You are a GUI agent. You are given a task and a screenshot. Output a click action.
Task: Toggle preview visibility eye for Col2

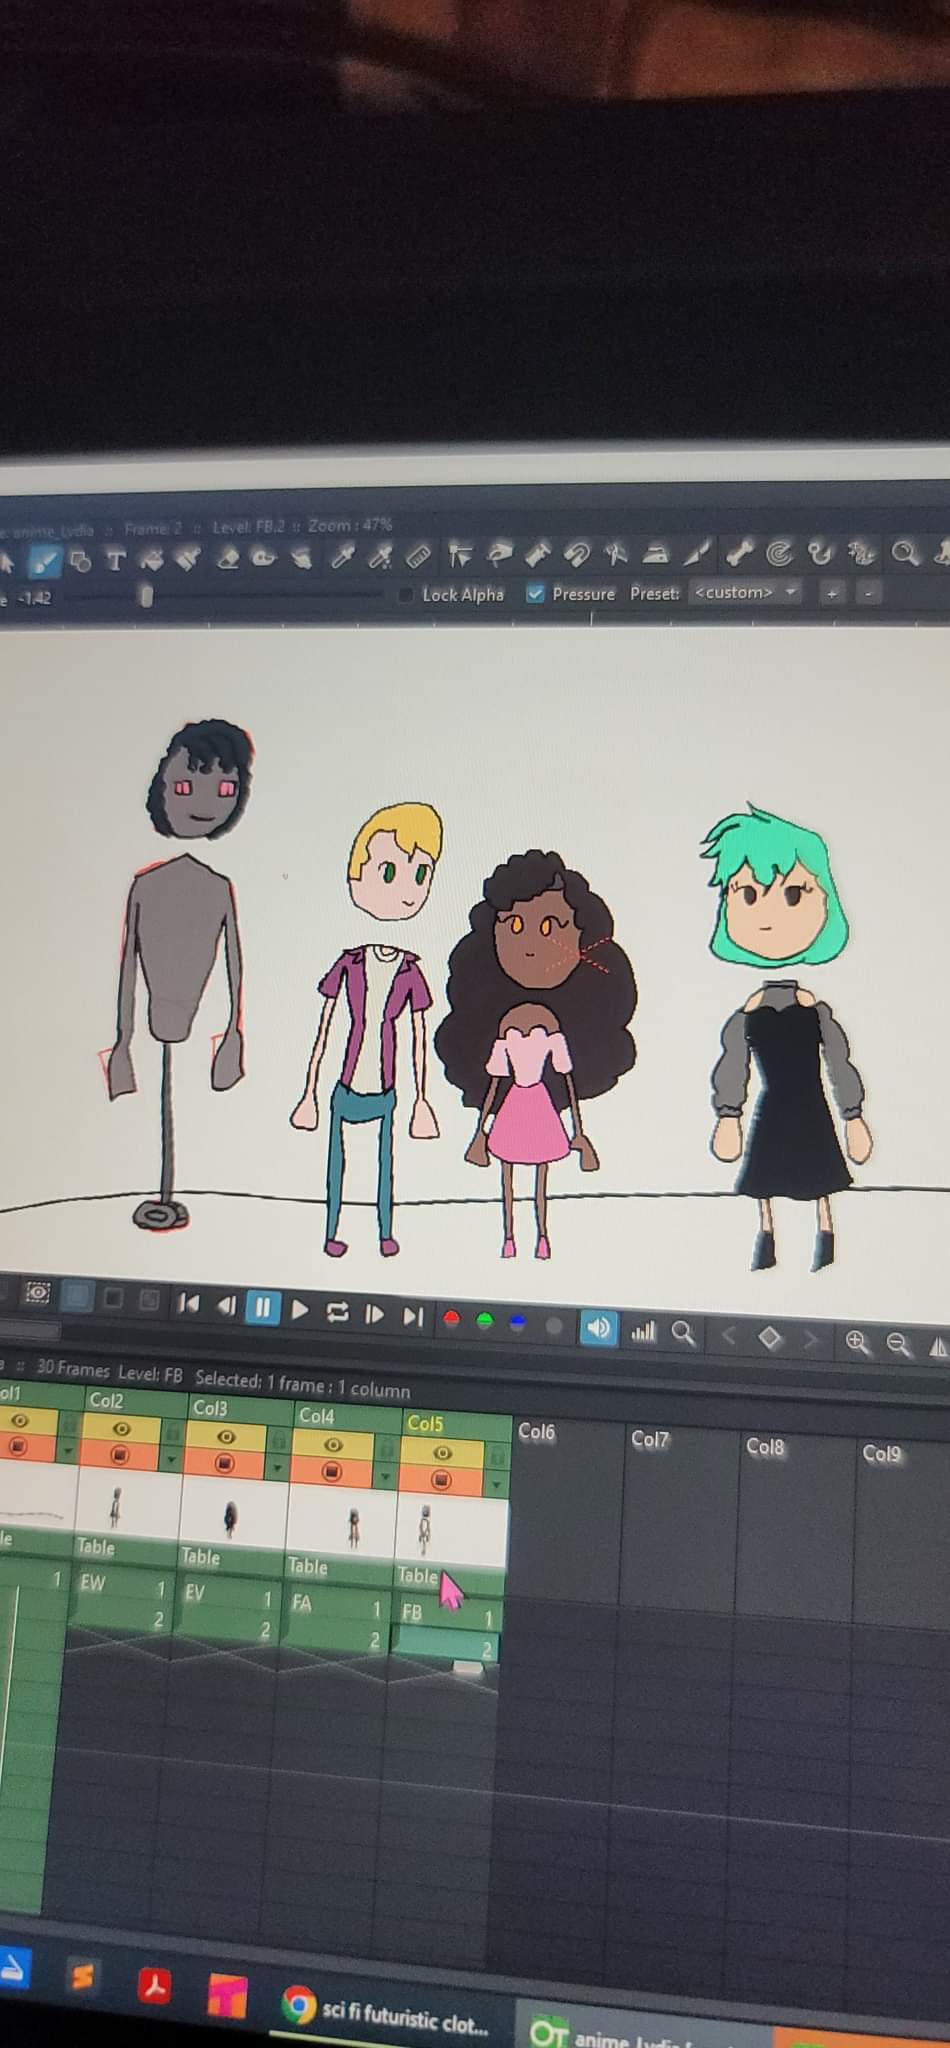click(x=120, y=1430)
